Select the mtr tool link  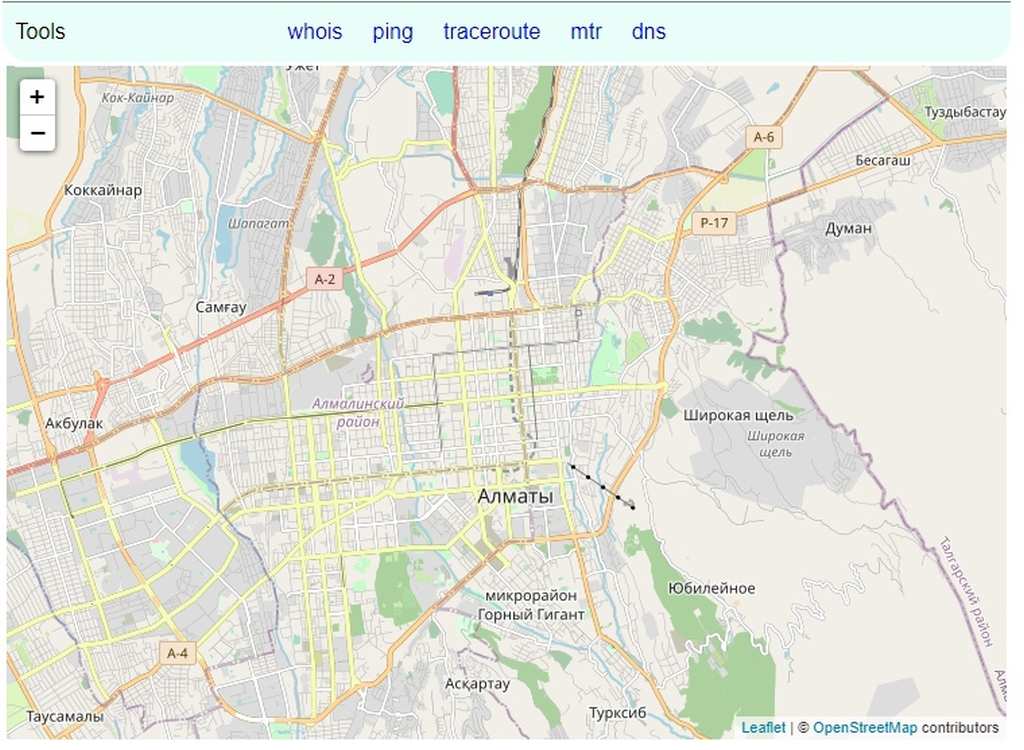tap(586, 32)
